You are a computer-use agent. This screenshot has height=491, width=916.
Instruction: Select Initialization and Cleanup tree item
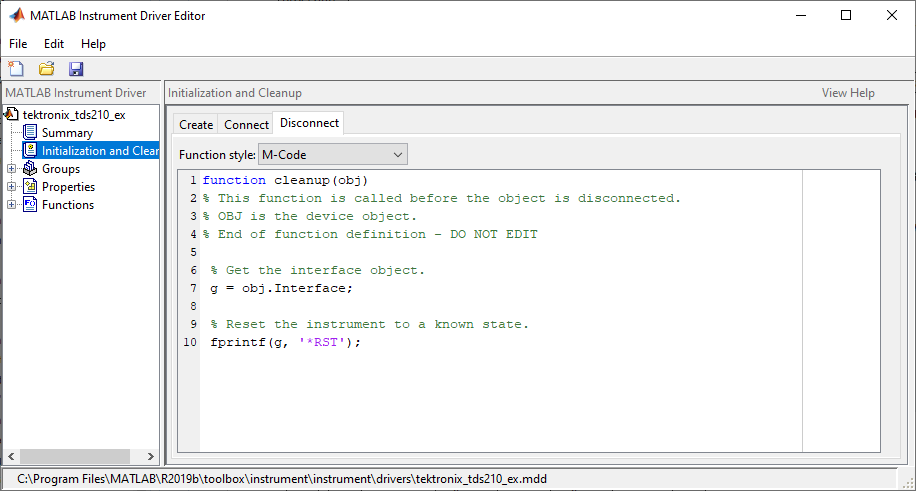tap(99, 150)
